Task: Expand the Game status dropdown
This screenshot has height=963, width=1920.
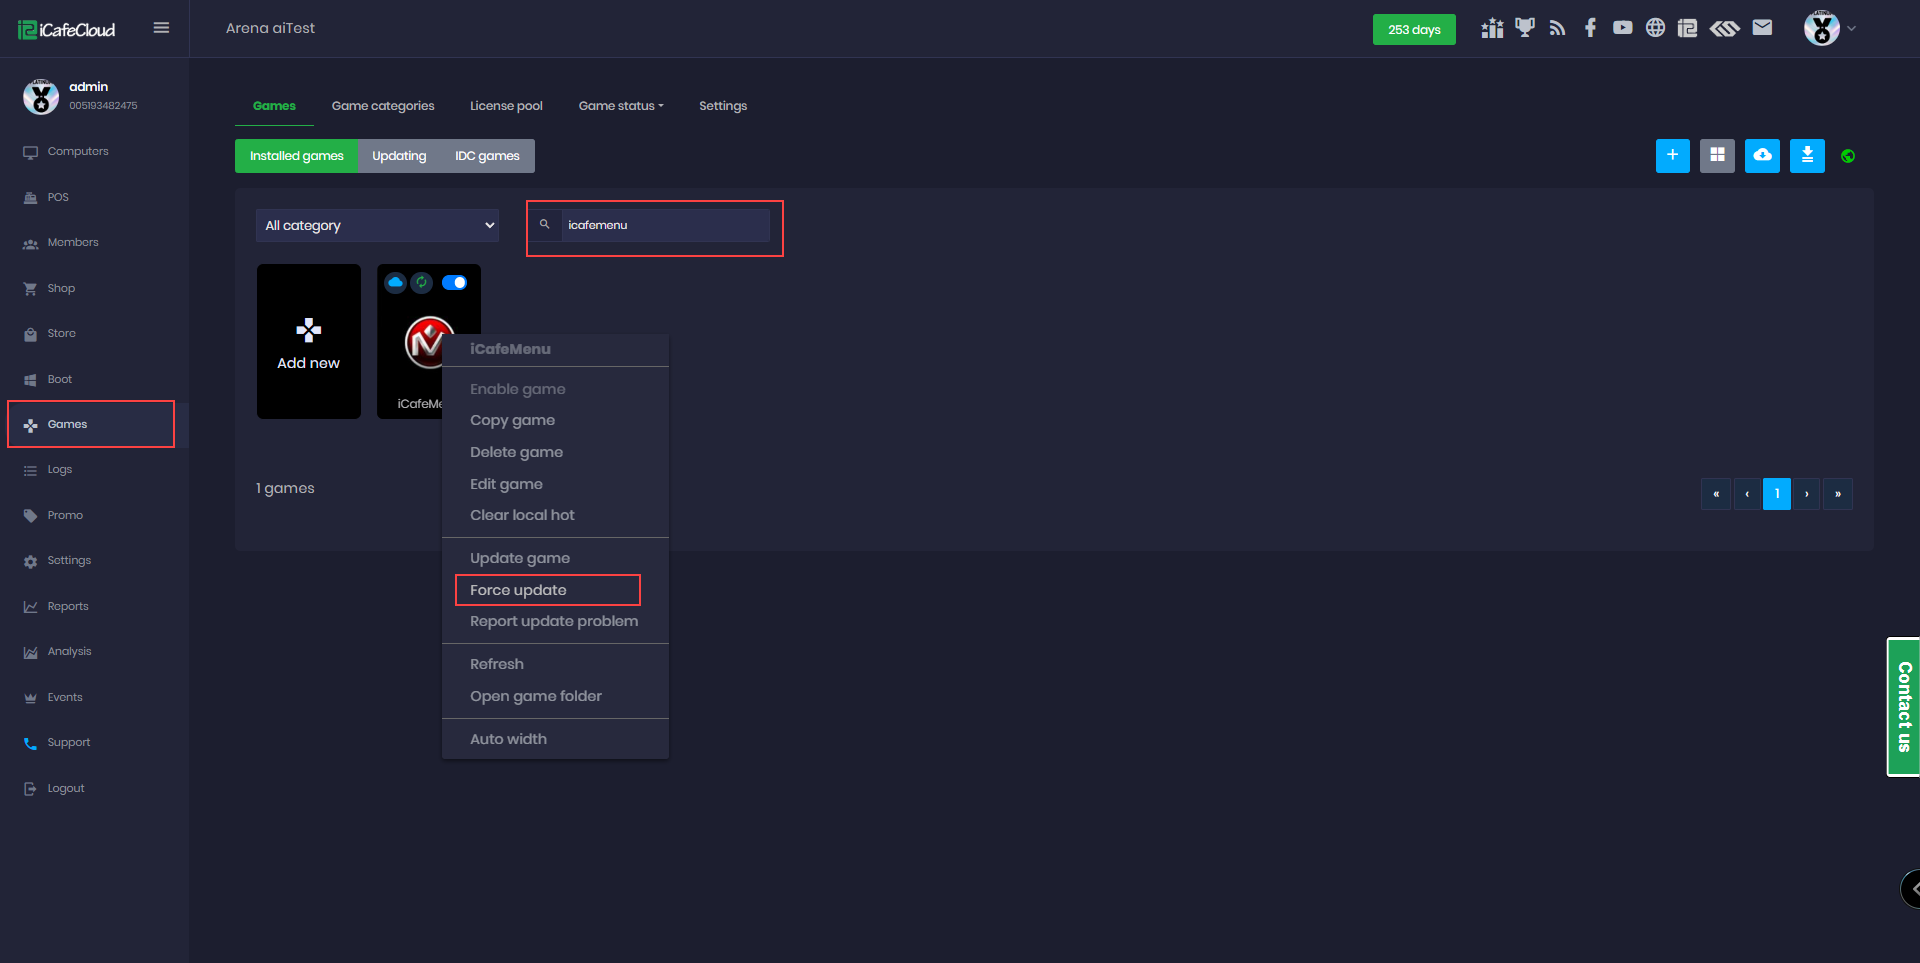Action: (x=620, y=106)
